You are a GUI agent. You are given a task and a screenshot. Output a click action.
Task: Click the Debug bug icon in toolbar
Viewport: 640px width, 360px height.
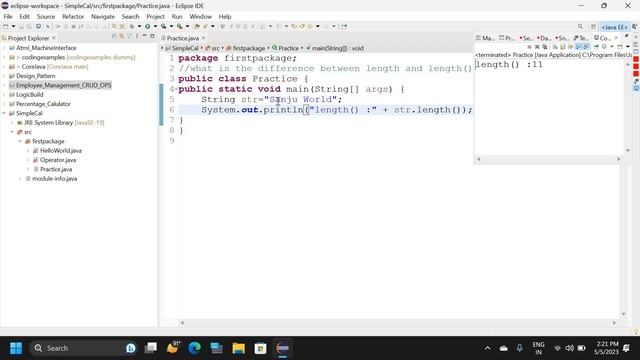click(x=131, y=26)
